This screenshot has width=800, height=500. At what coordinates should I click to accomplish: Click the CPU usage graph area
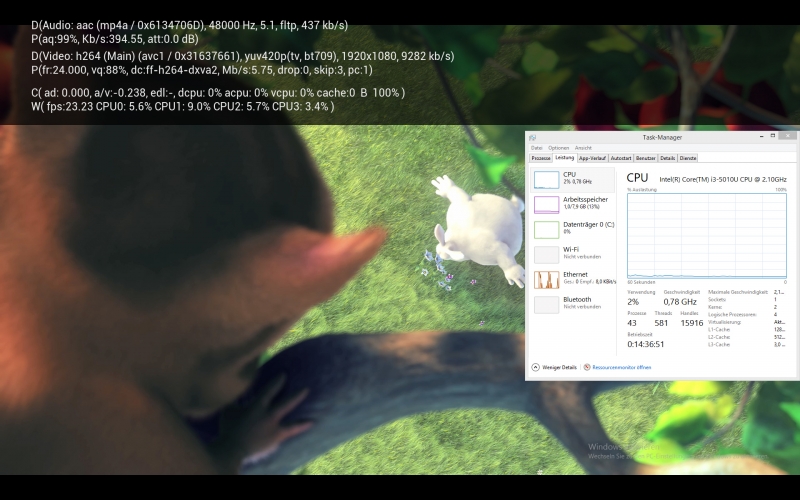click(x=707, y=236)
